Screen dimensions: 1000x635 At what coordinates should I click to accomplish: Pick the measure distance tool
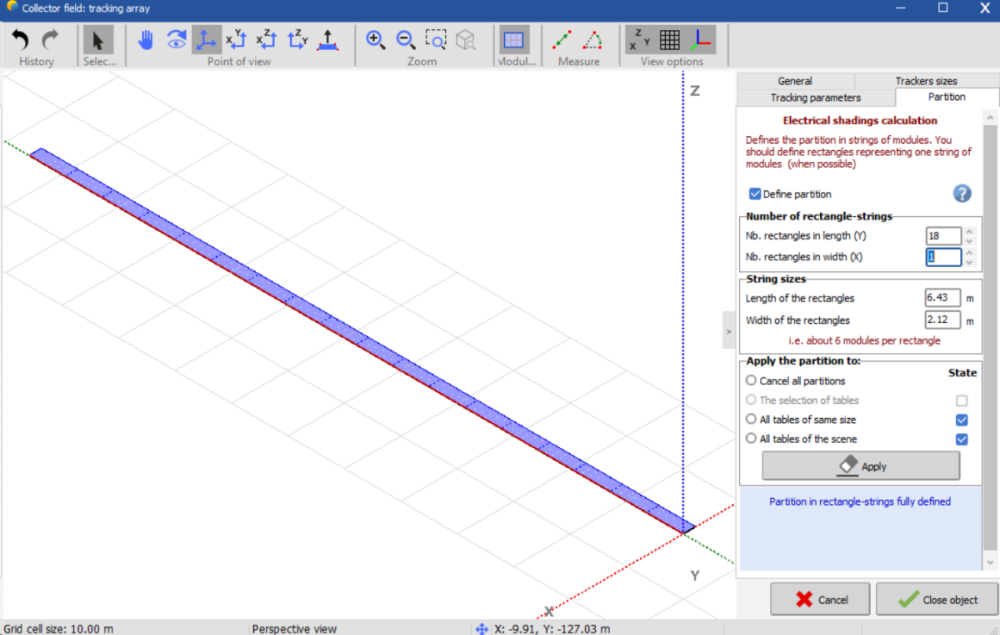pos(562,40)
